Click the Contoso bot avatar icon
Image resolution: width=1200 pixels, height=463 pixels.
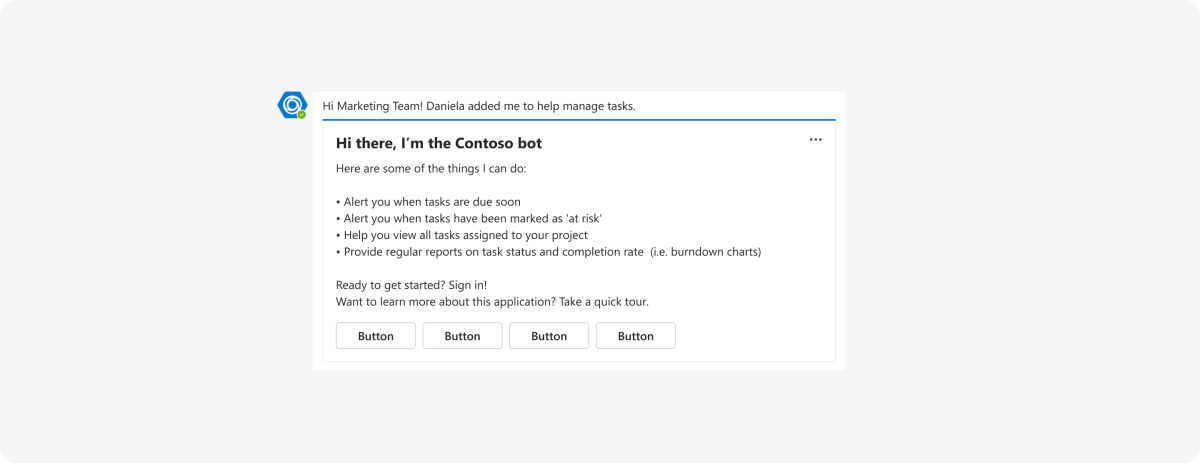292,105
